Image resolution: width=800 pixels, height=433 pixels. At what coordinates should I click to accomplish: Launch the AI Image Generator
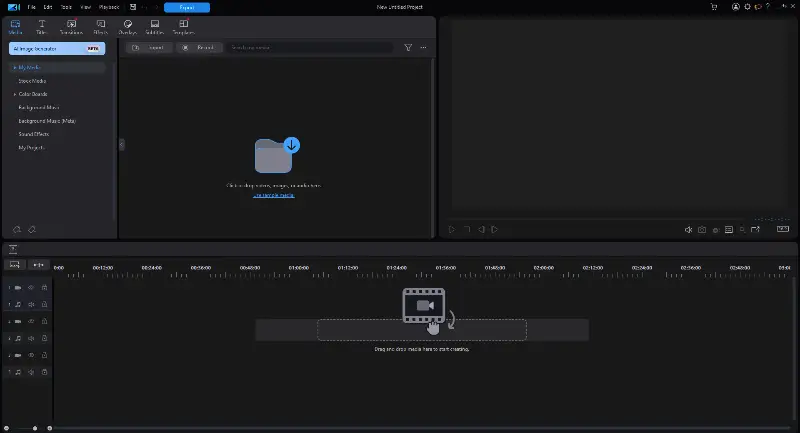(x=57, y=48)
